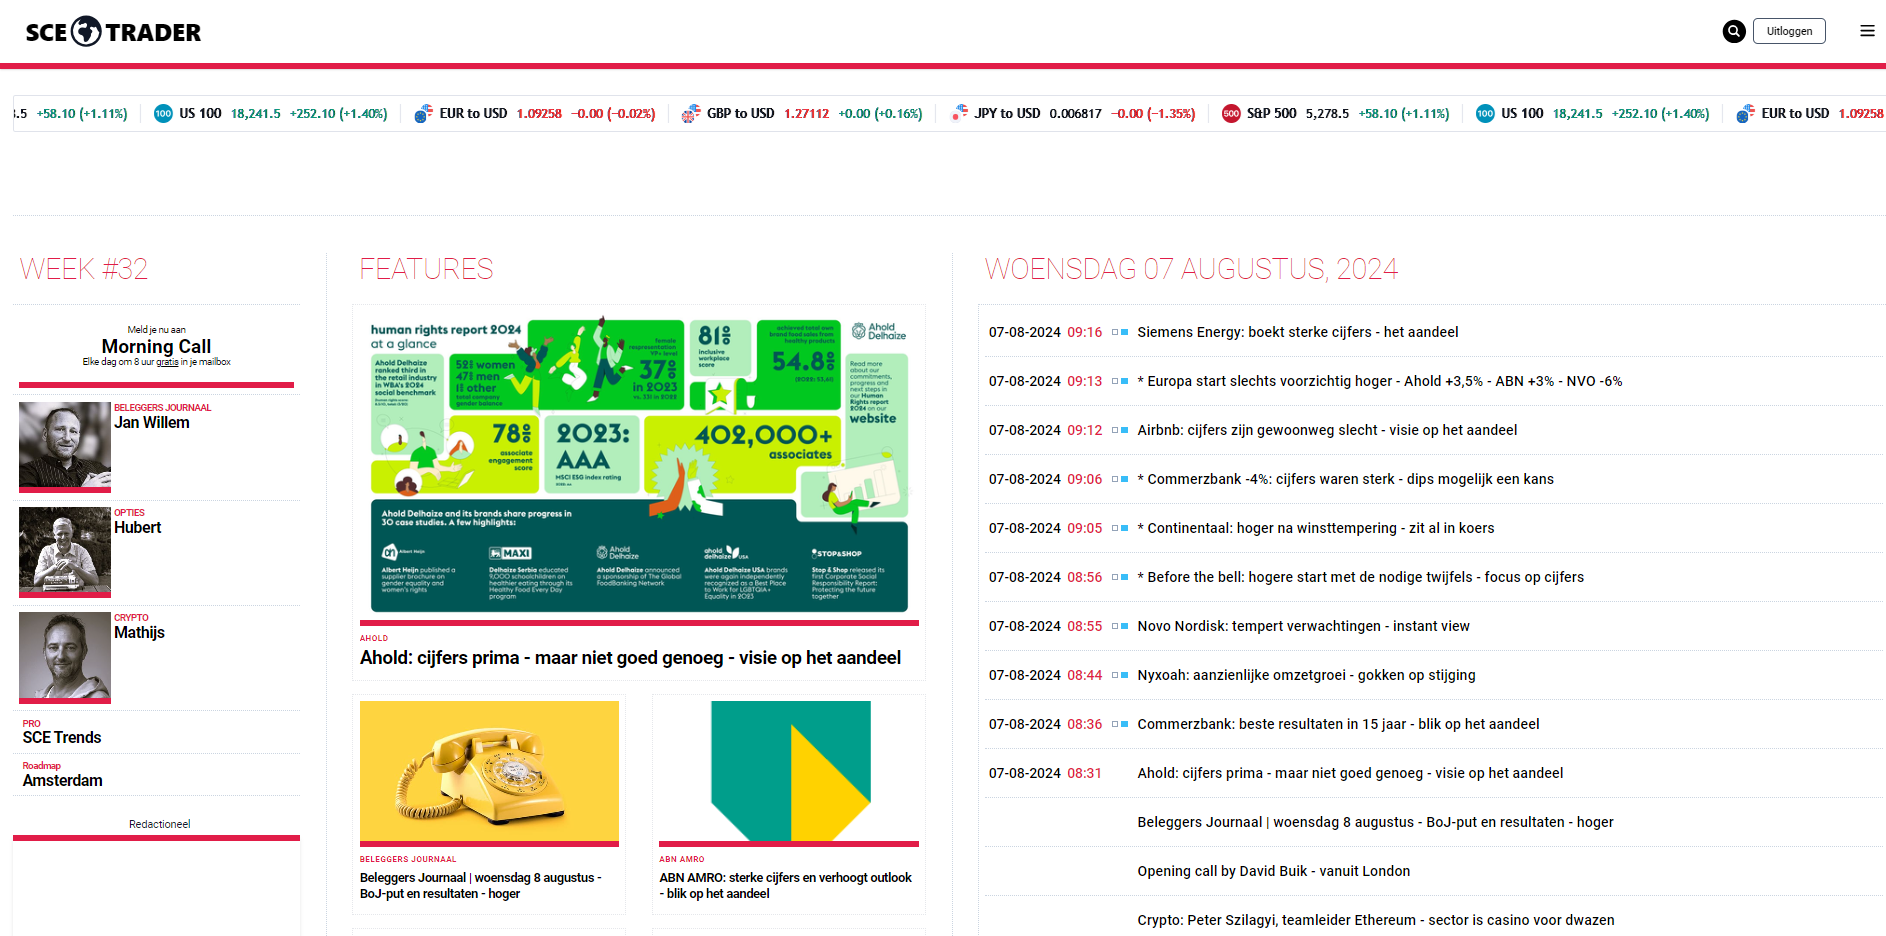The height and width of the screenshot is (936, 1886).
Task: Click the second US 100 ticker icon
Action: coord(1485,114)
